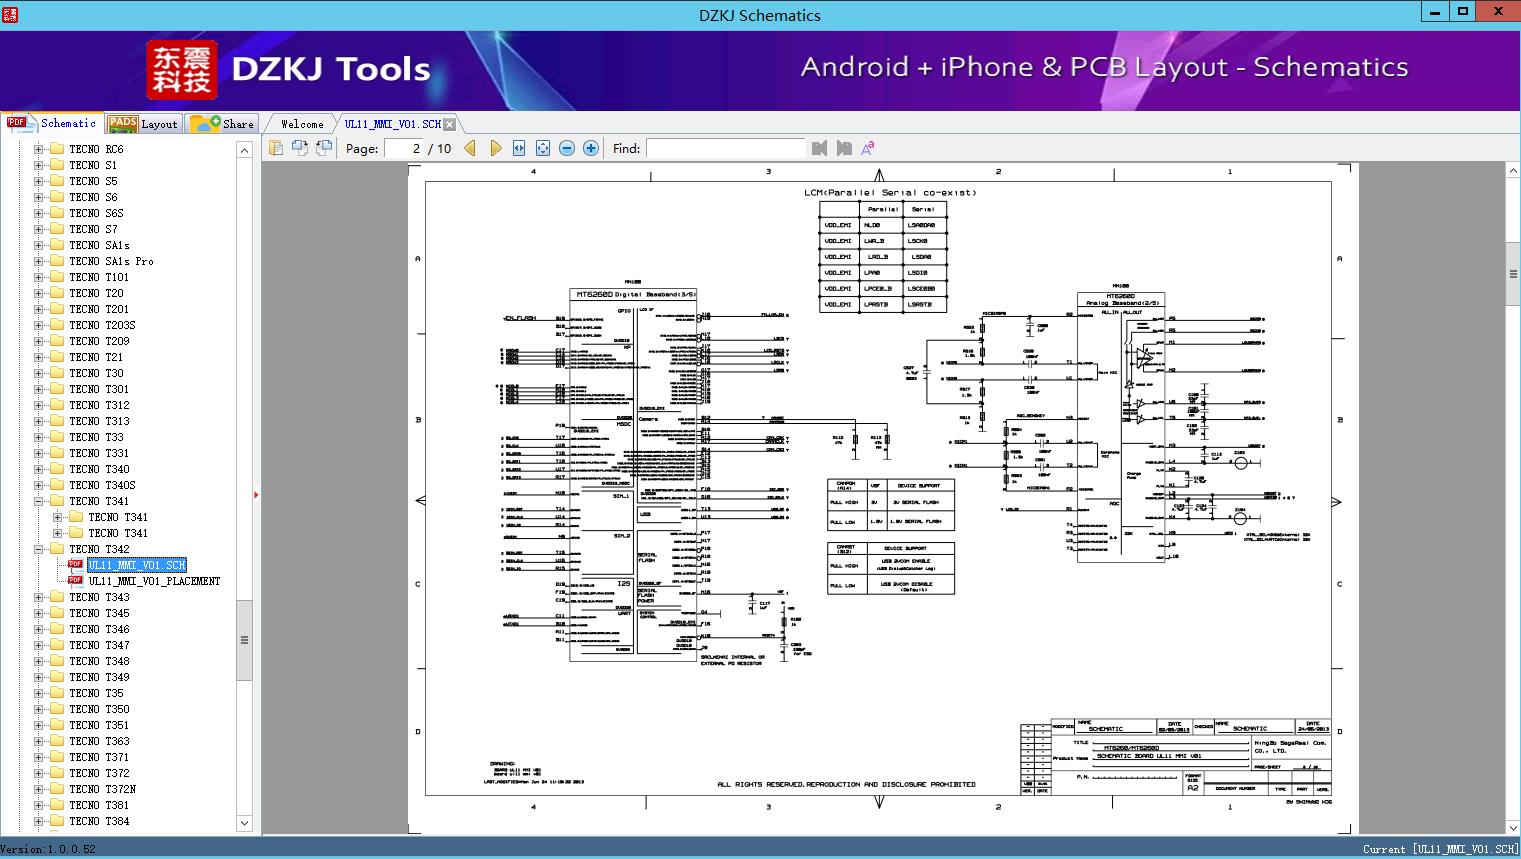Screen dimensions: 1521x859
Task: Click document viewer scroll down arrow
Action: click(x=1513, y=827)
